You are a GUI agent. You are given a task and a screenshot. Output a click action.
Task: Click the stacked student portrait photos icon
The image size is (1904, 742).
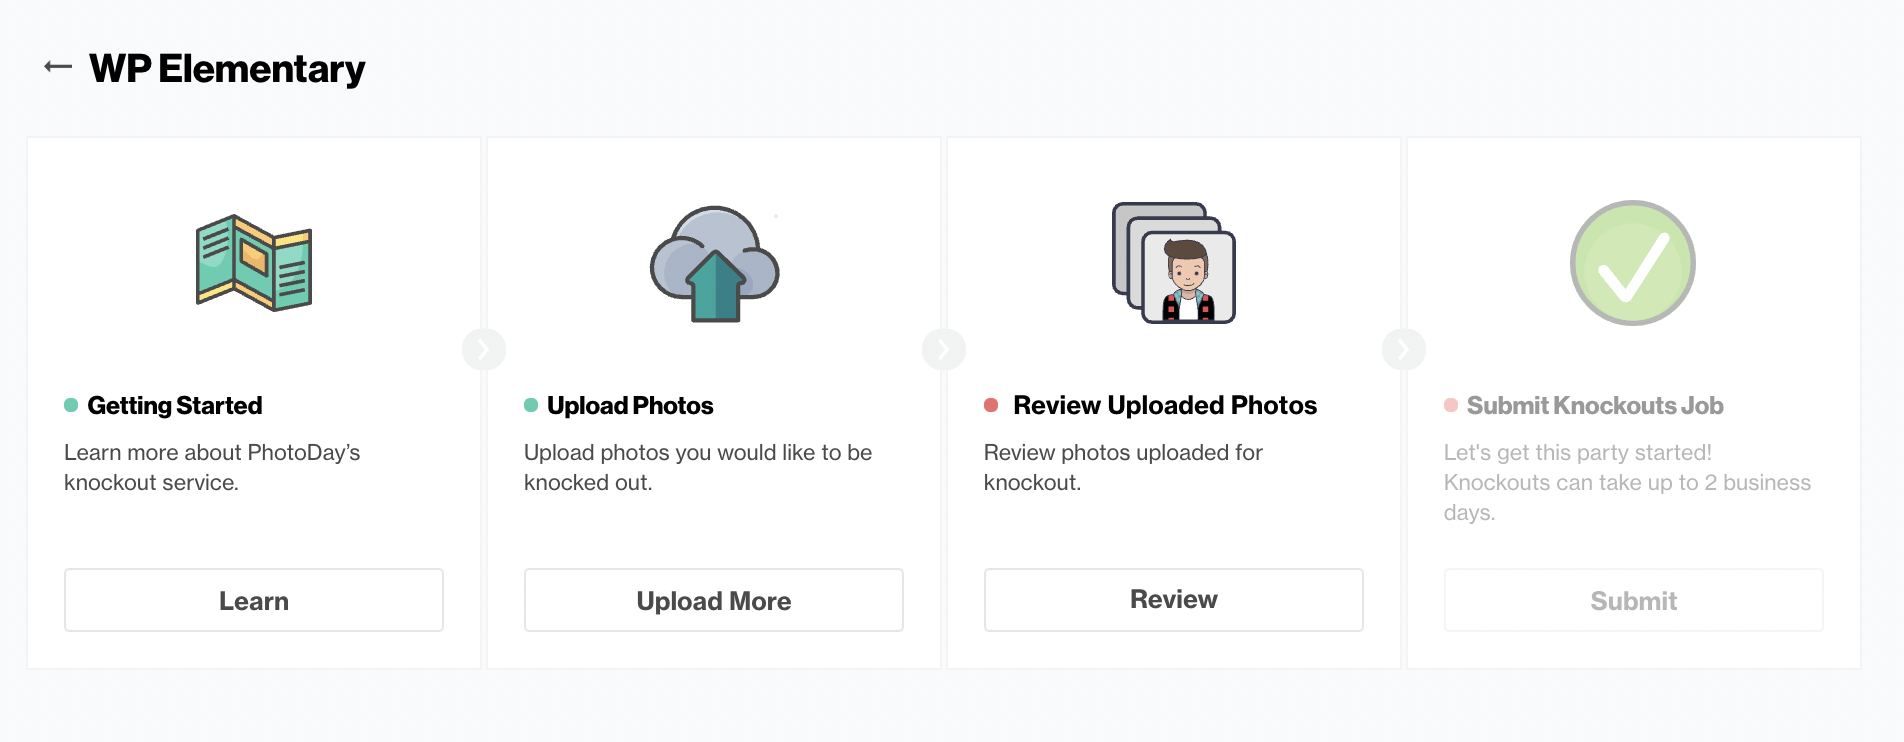(x=1174, y=263)
